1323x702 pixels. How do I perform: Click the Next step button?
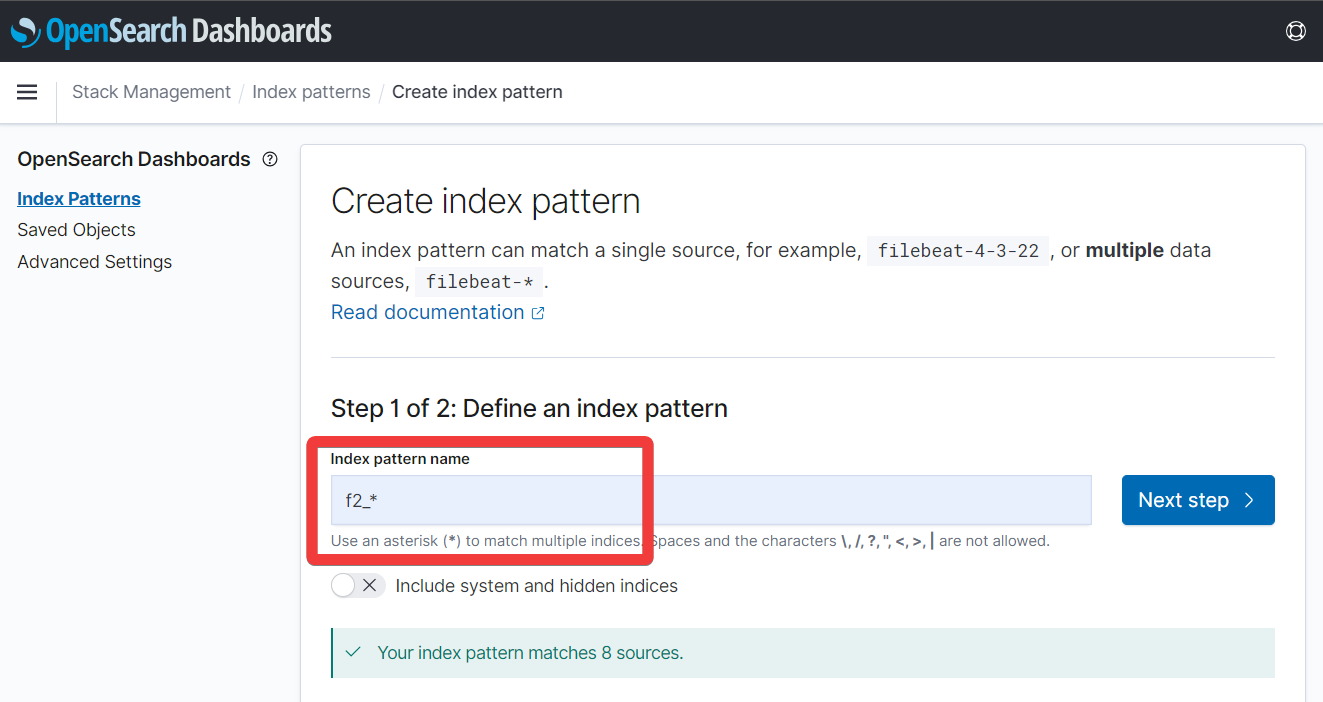click(1197, 500)
